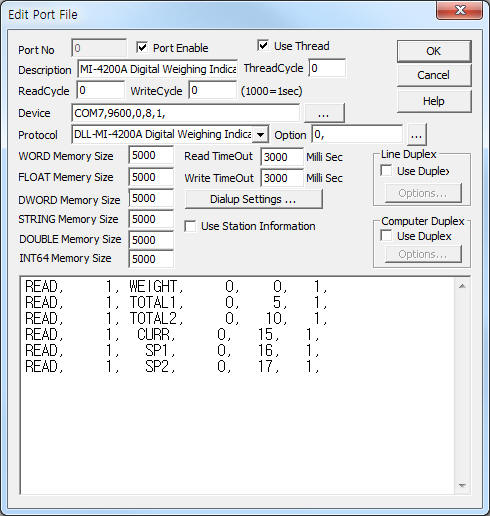The height and width of the screenshot is (516, 490).
Task: Enable Use Station Information checkbox
Action: coord(190,226)
